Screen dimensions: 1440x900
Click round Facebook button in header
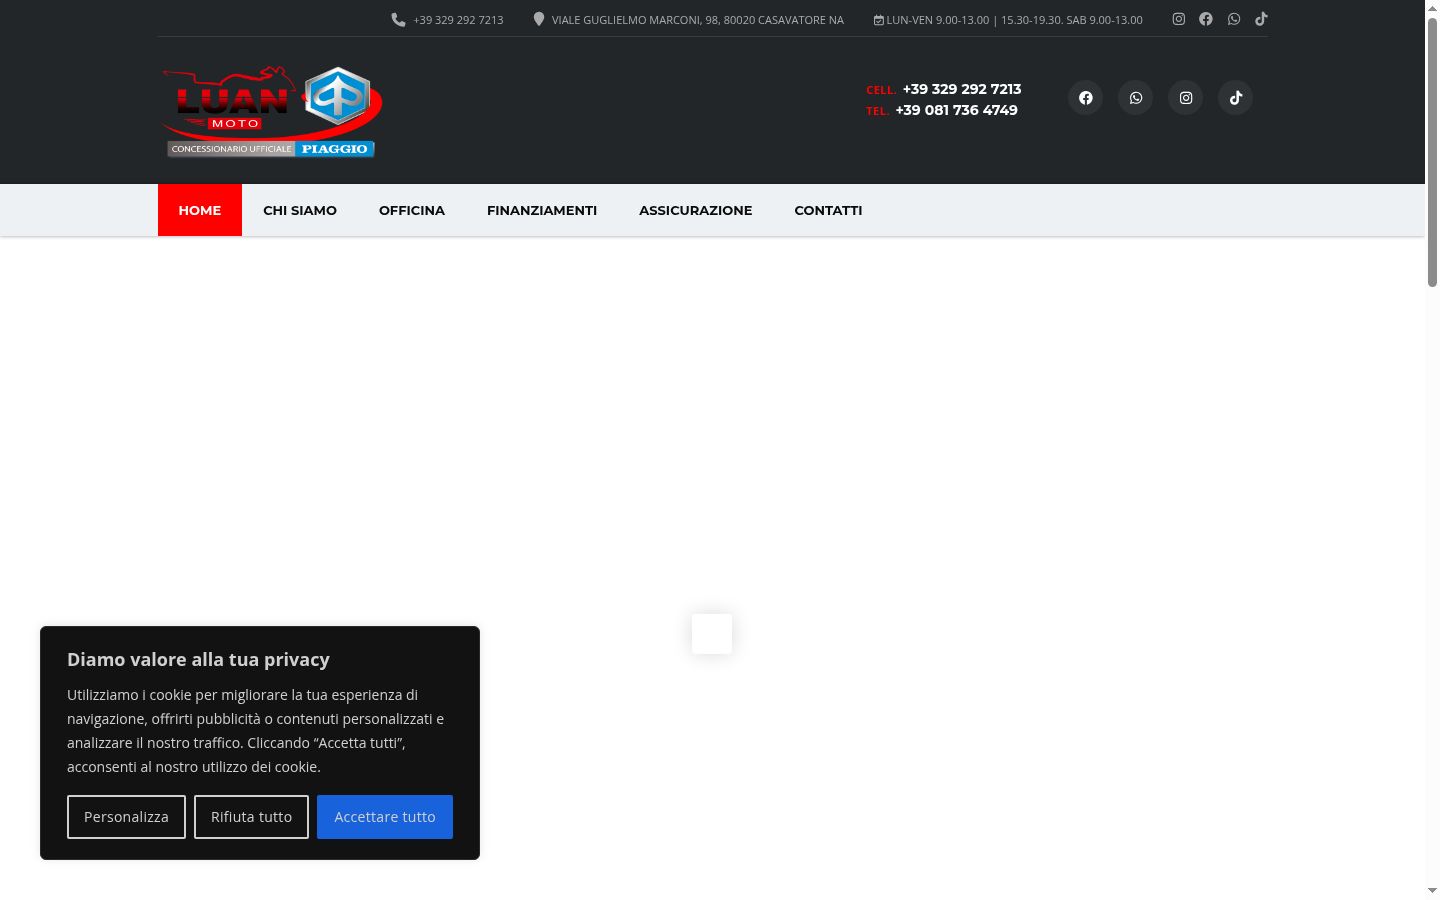[1086, 98]
